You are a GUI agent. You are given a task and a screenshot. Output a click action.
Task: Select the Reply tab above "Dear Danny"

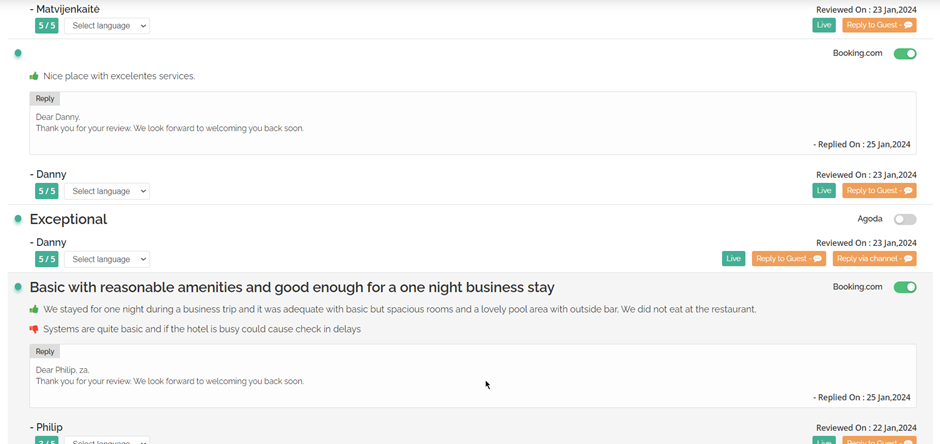pos(45,99)
